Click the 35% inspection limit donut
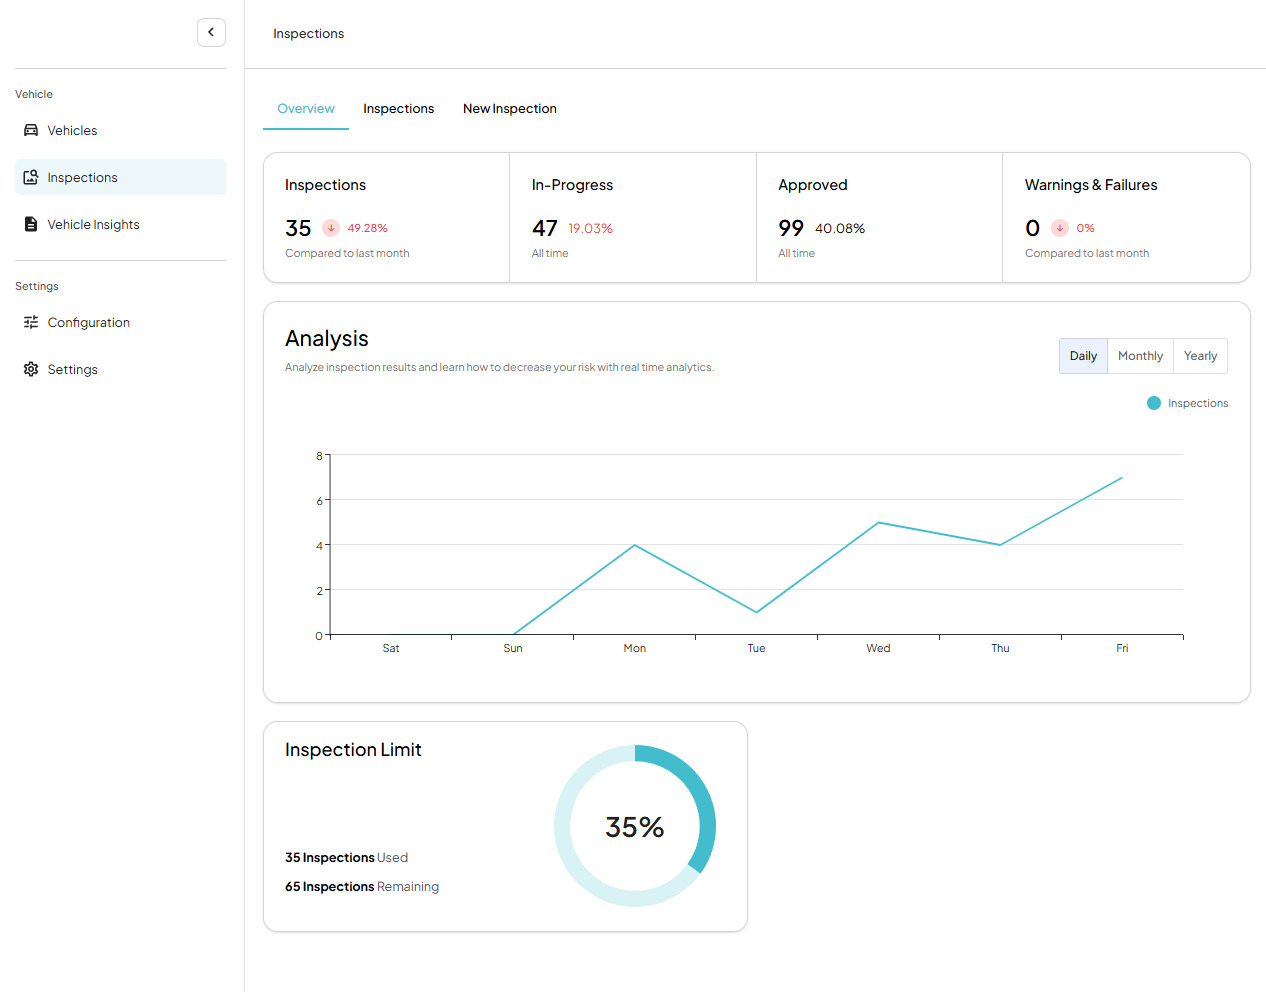 pyautogui.click(x=635, y=826)
